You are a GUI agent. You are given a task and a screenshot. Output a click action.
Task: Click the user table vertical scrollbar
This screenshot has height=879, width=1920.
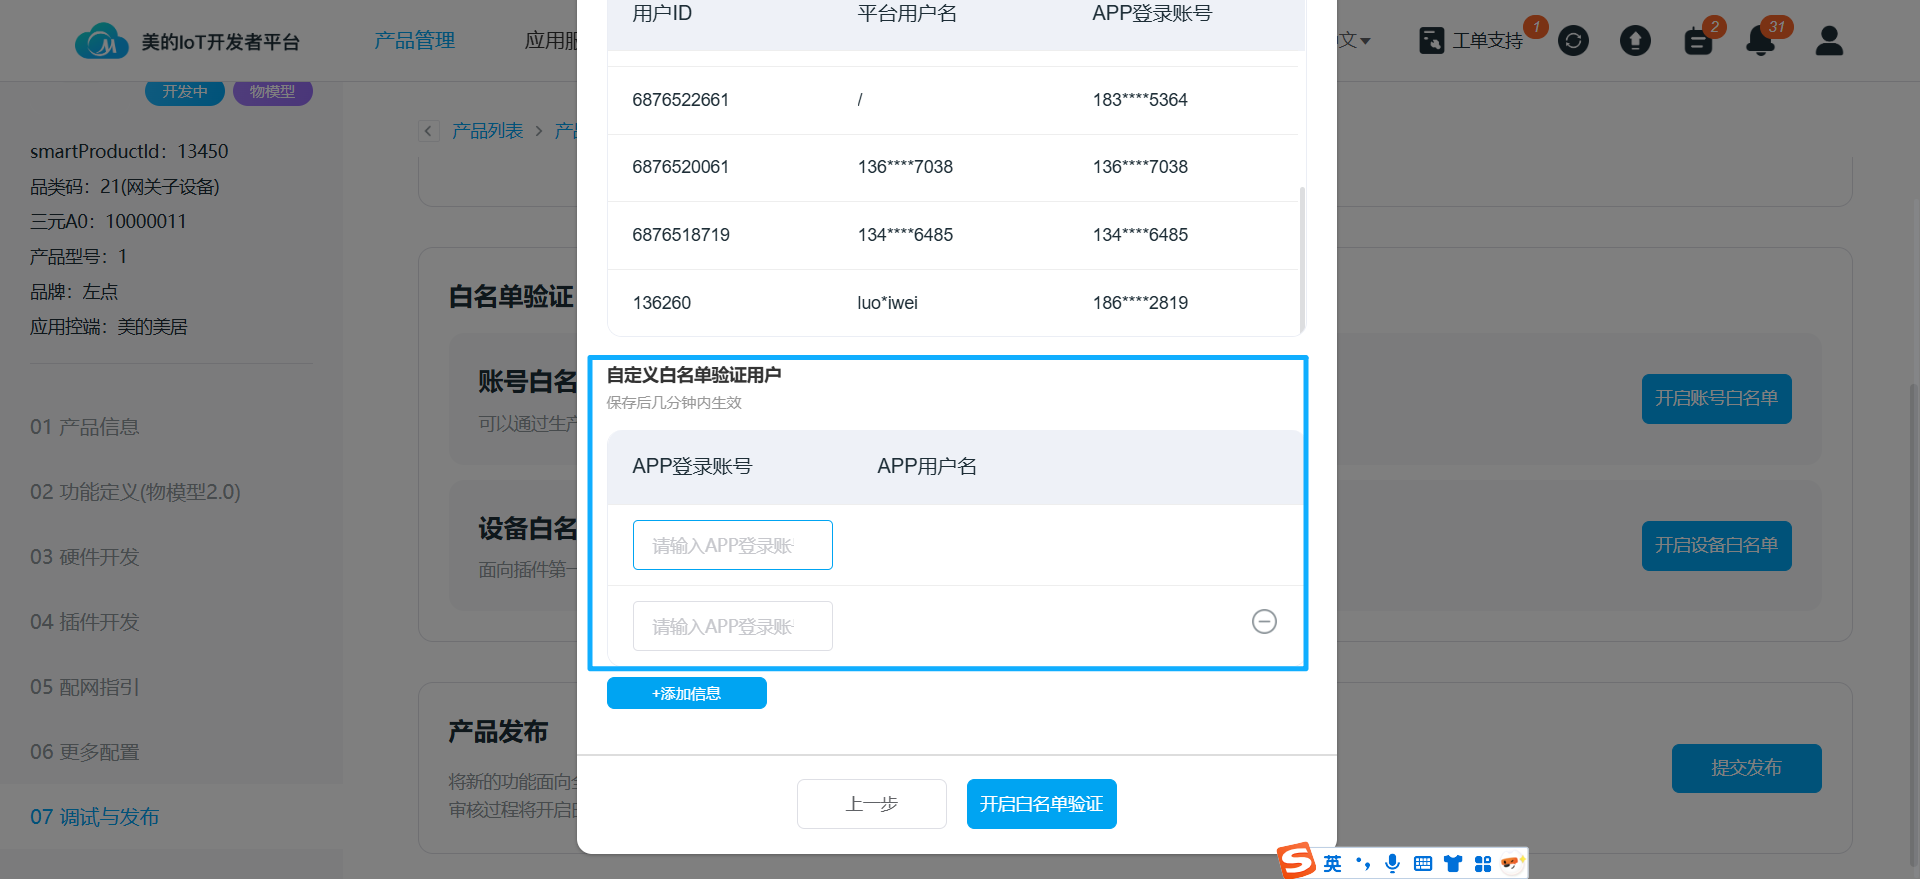[1302, 258]
